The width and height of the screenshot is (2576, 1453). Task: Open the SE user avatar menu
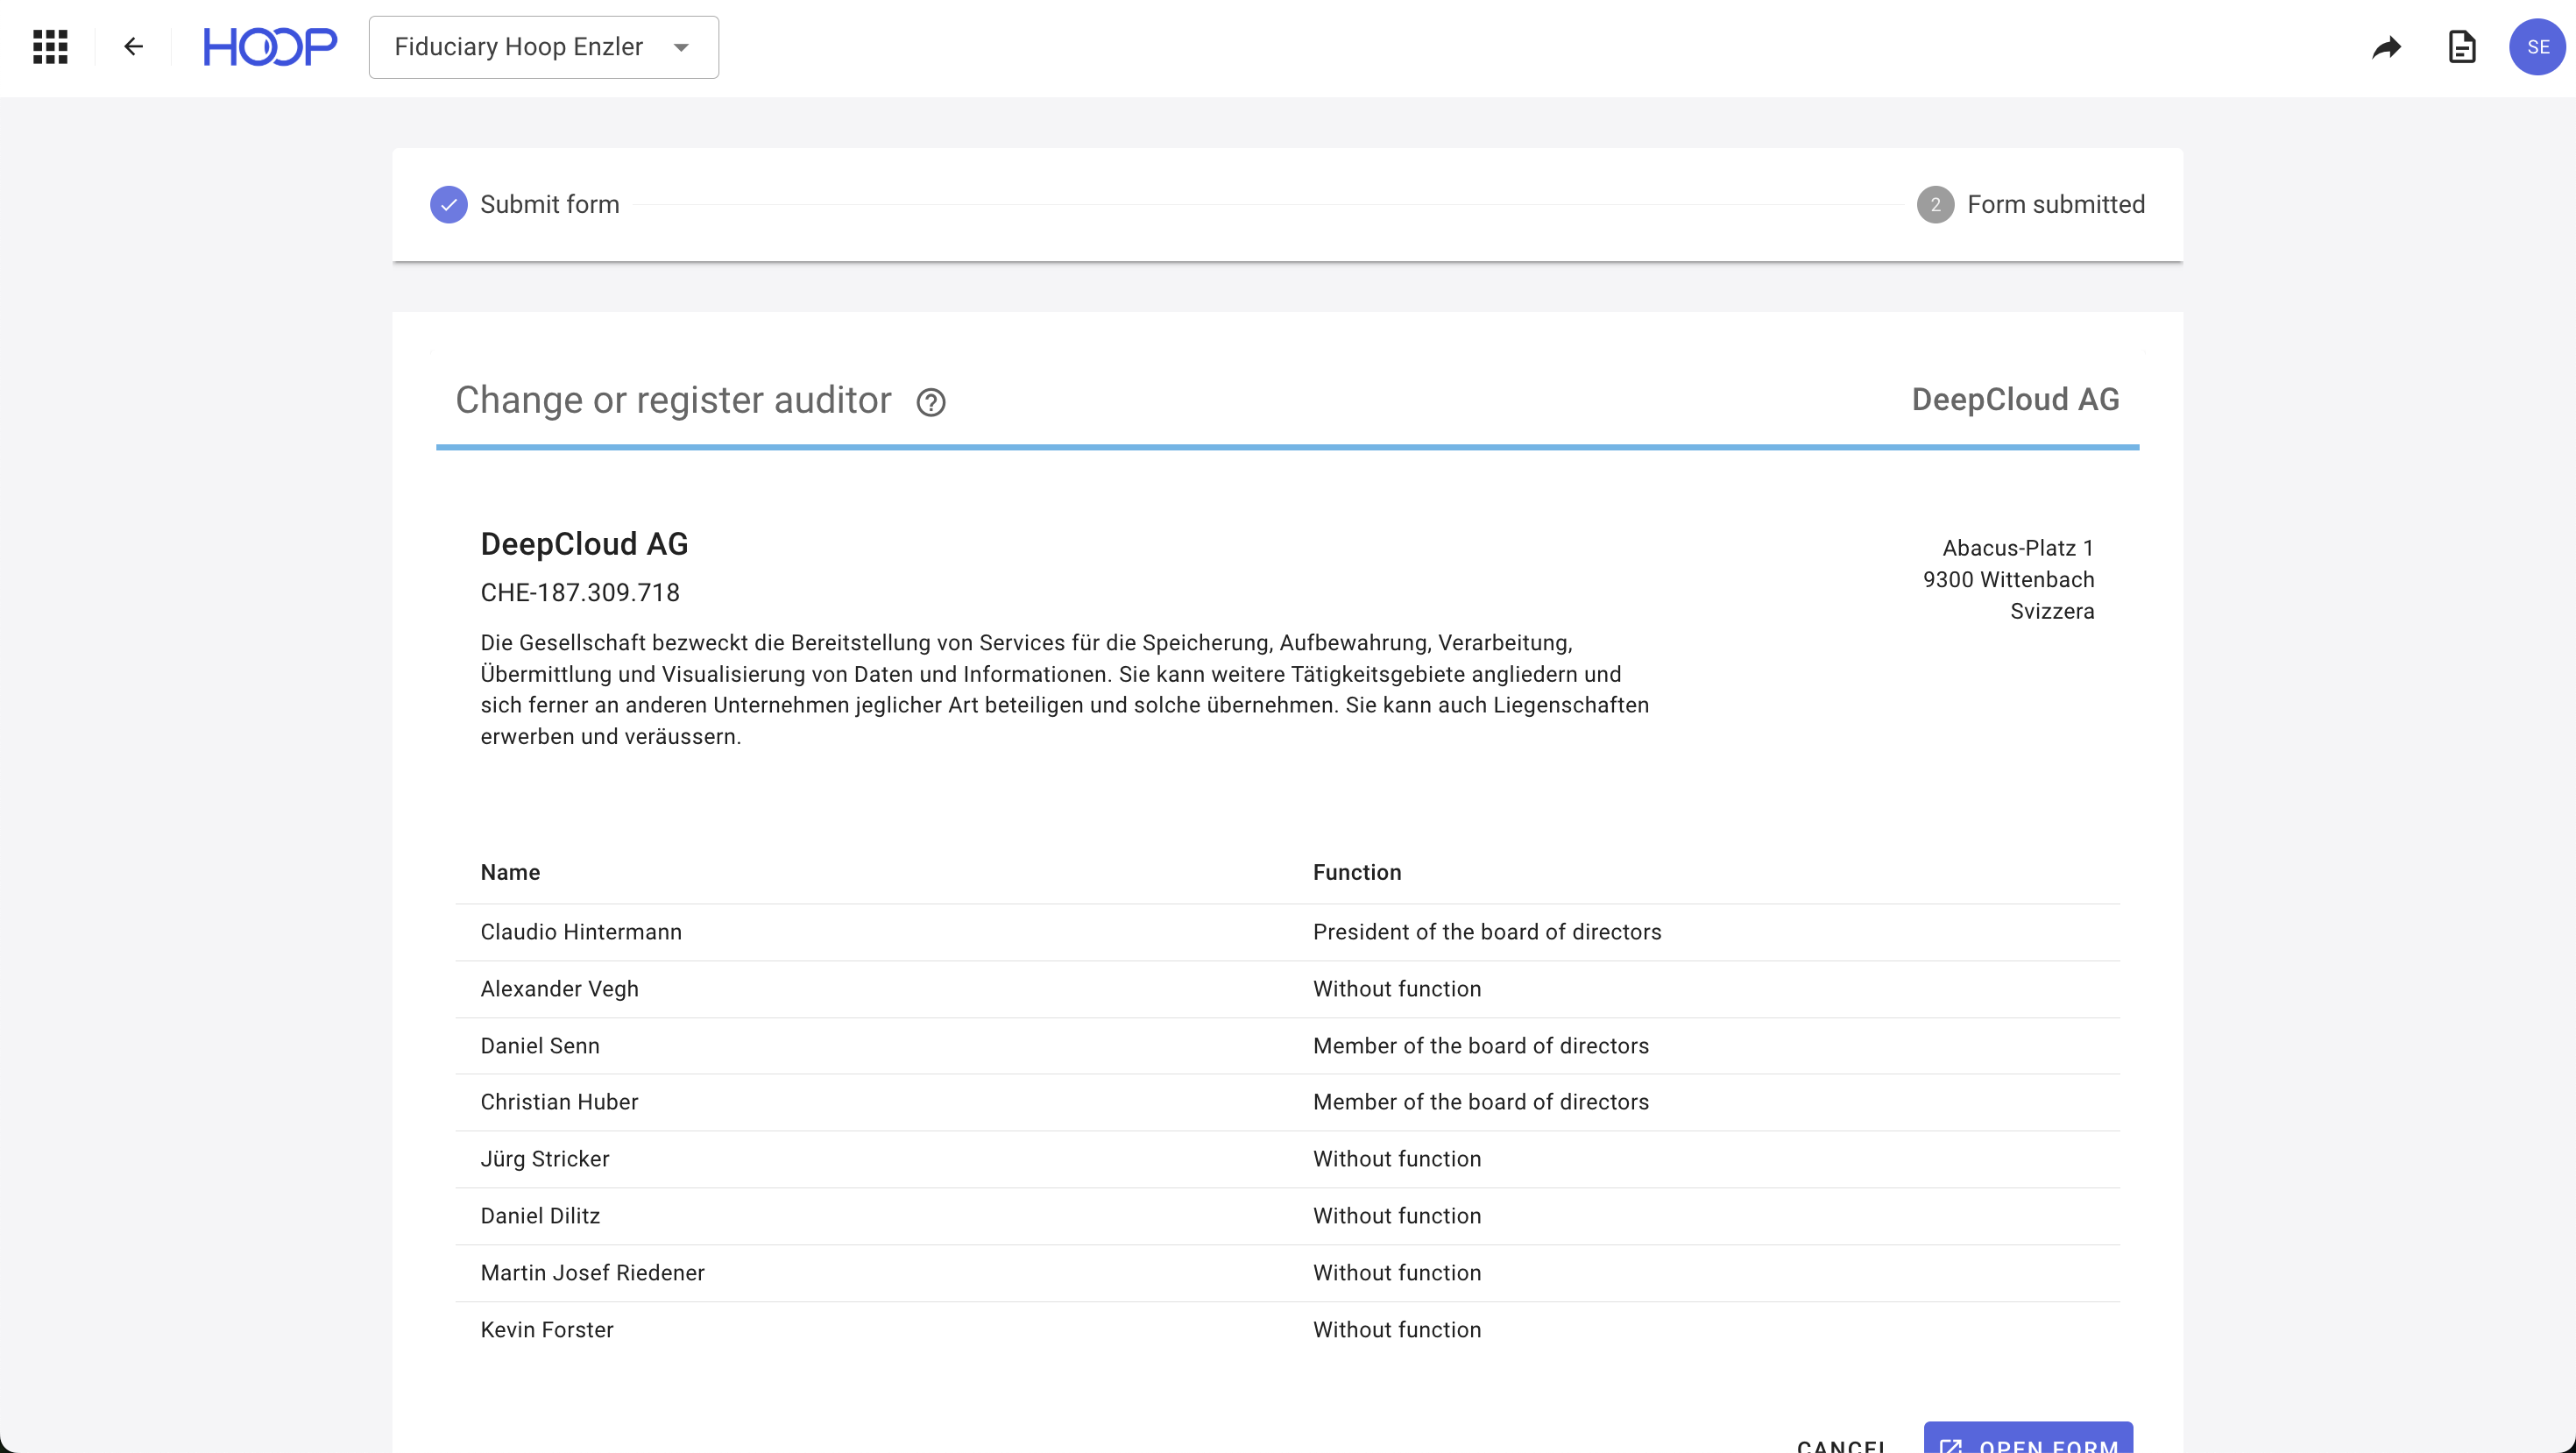(x=2537, y=47)
